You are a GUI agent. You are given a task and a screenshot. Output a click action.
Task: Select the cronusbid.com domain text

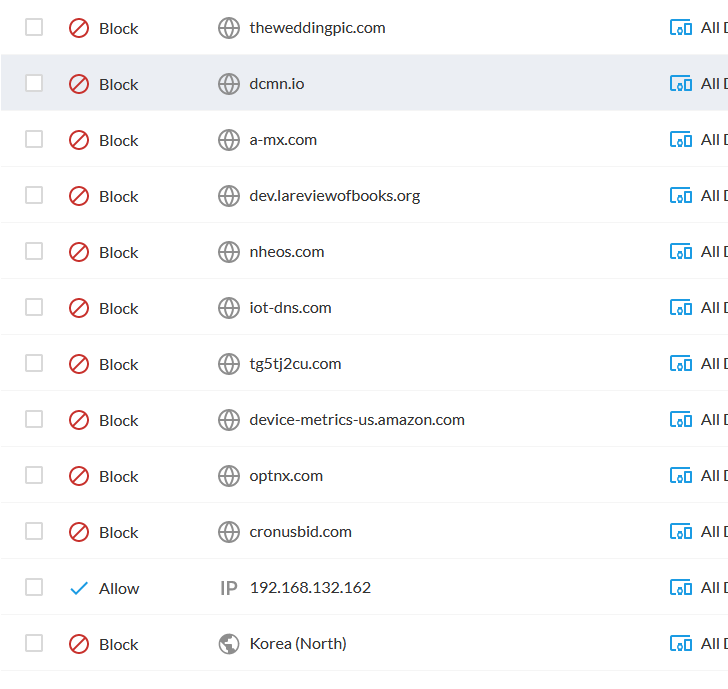coord(300,532)
